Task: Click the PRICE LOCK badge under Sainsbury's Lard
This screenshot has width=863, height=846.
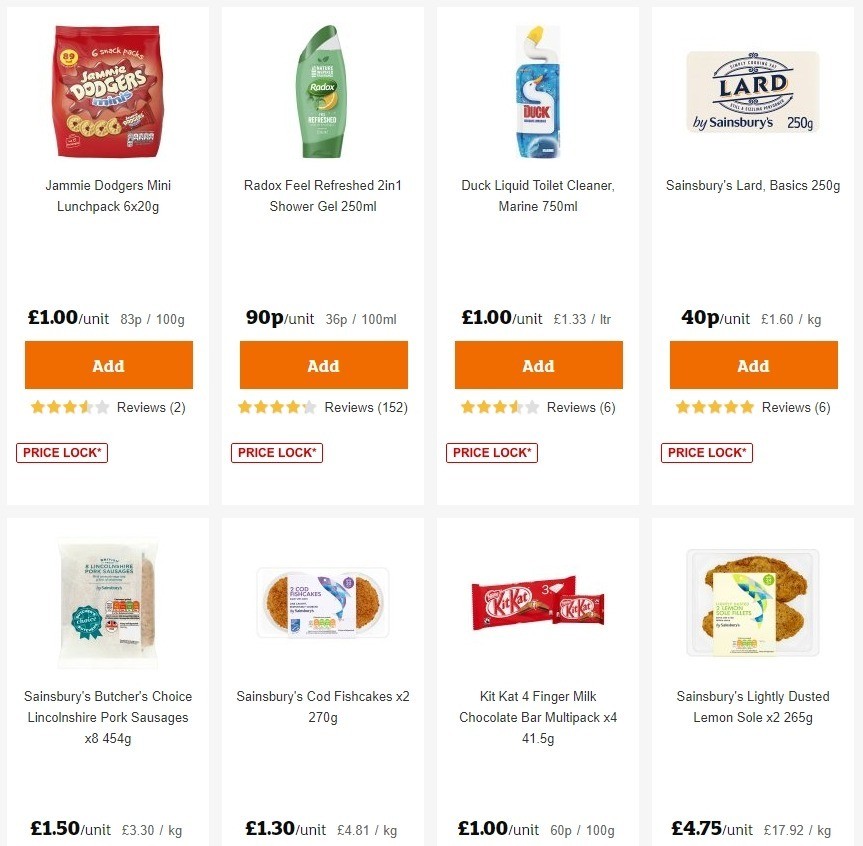Action: point(706,452)
